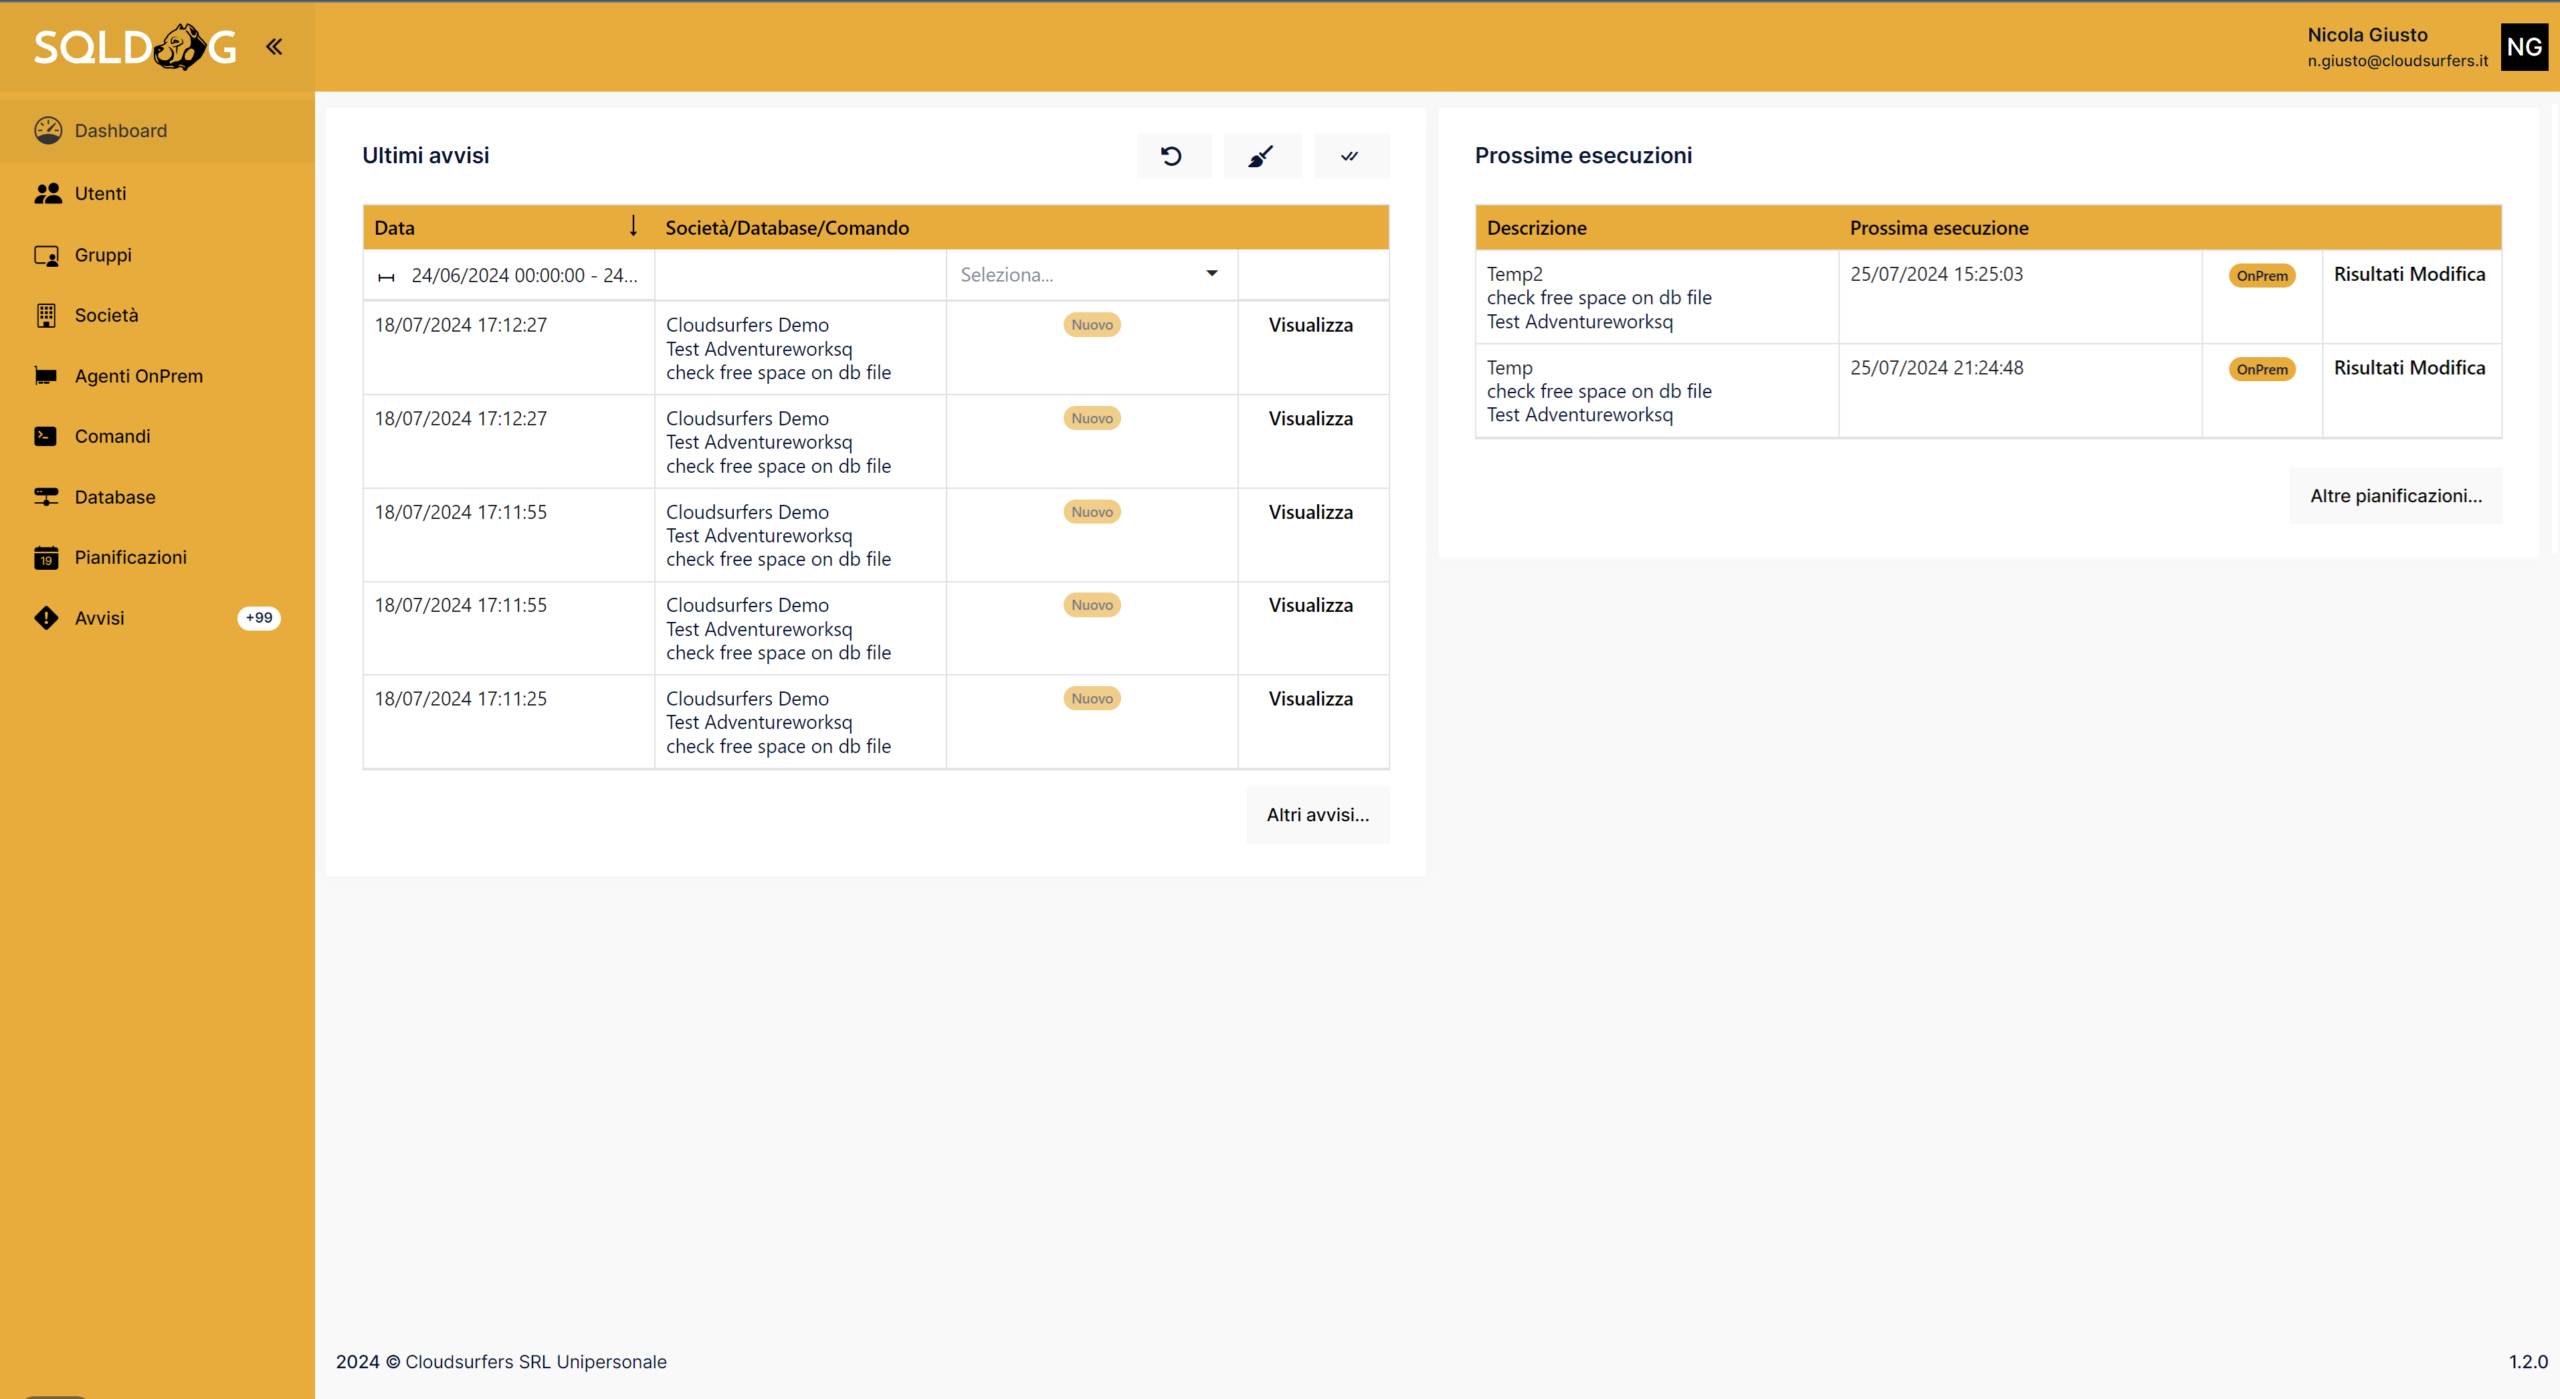Click the SQLDOG logo
Screen dimensions: 2560x1399
click(x=135, y=46)
